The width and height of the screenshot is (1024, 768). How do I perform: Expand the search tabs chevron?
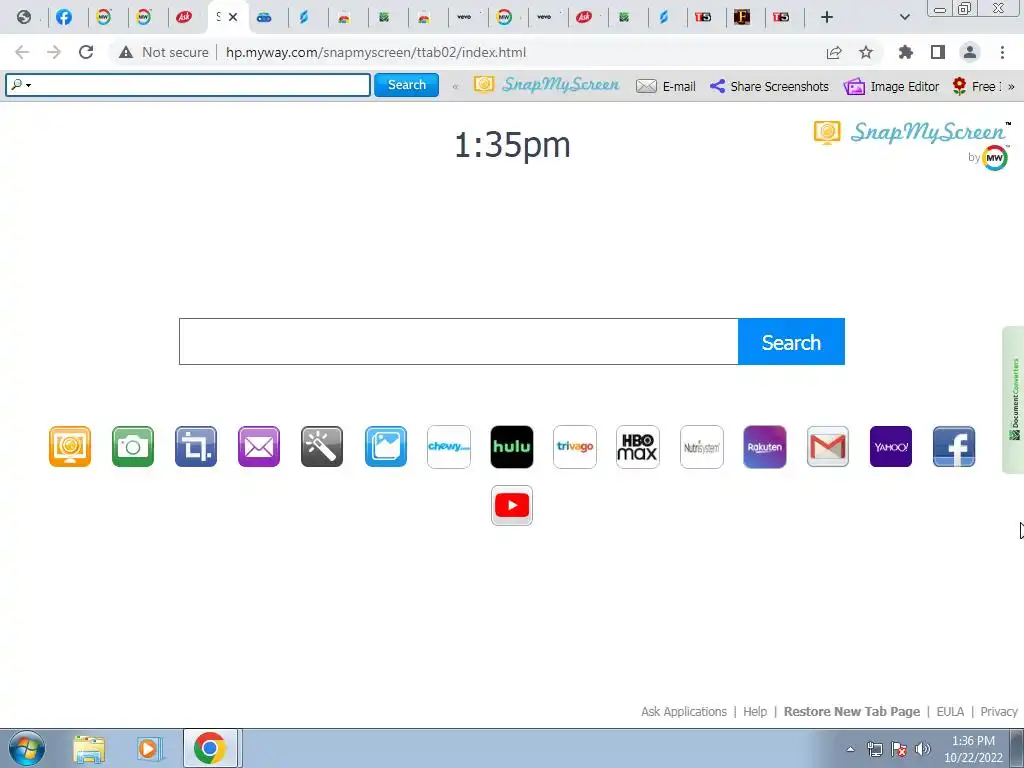point(904,17)
